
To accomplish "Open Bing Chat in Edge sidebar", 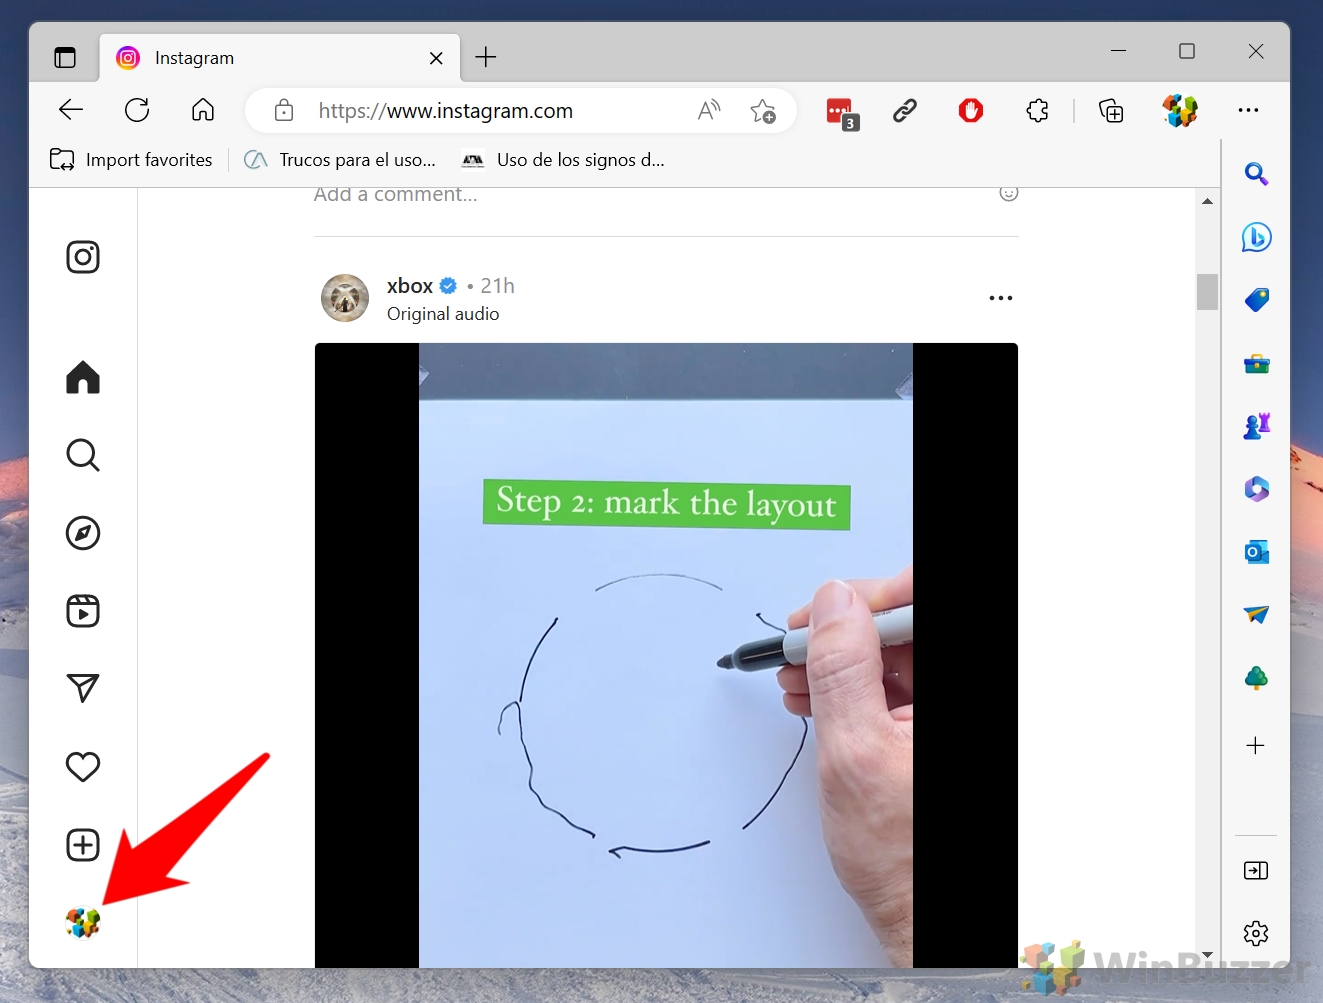I will pos(1256,237).
